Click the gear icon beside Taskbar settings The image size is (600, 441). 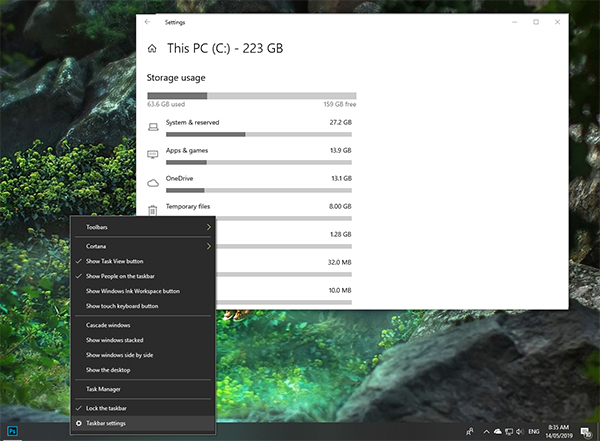pos(79,423)
